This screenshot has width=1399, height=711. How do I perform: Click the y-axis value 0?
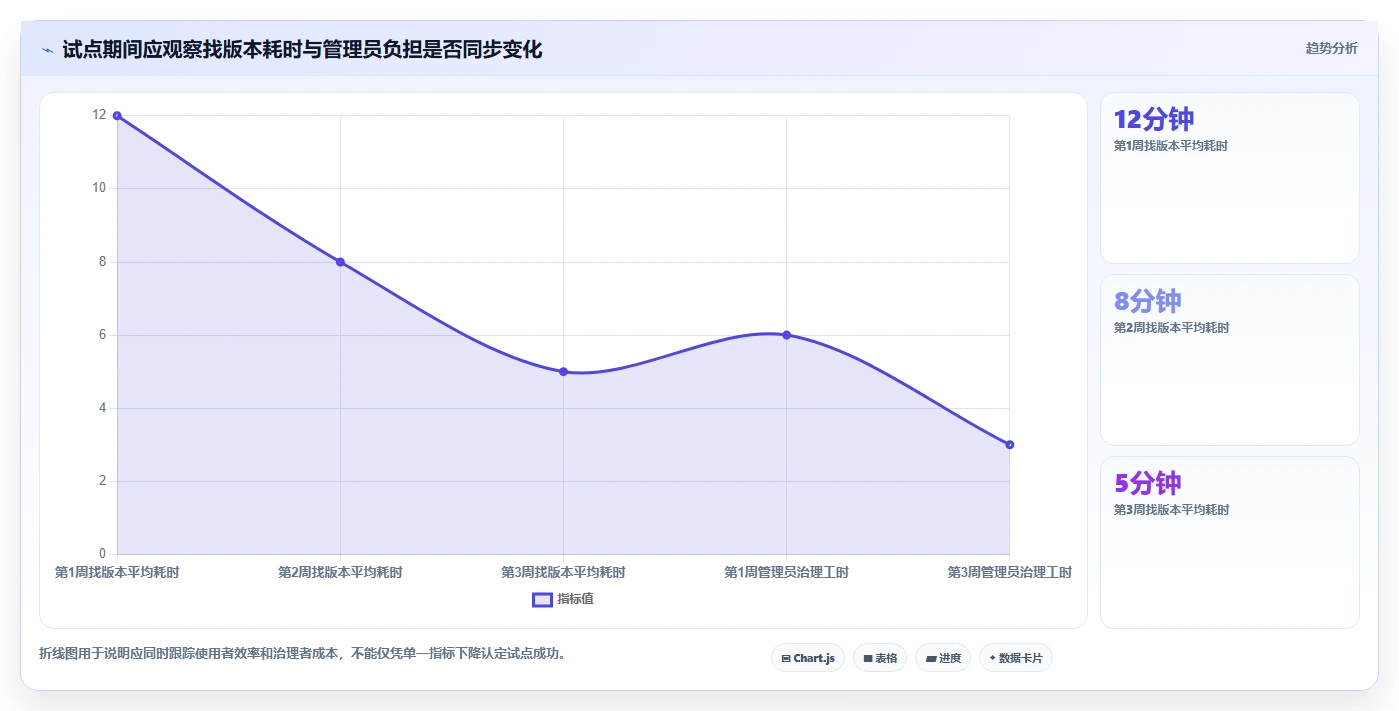102,553
